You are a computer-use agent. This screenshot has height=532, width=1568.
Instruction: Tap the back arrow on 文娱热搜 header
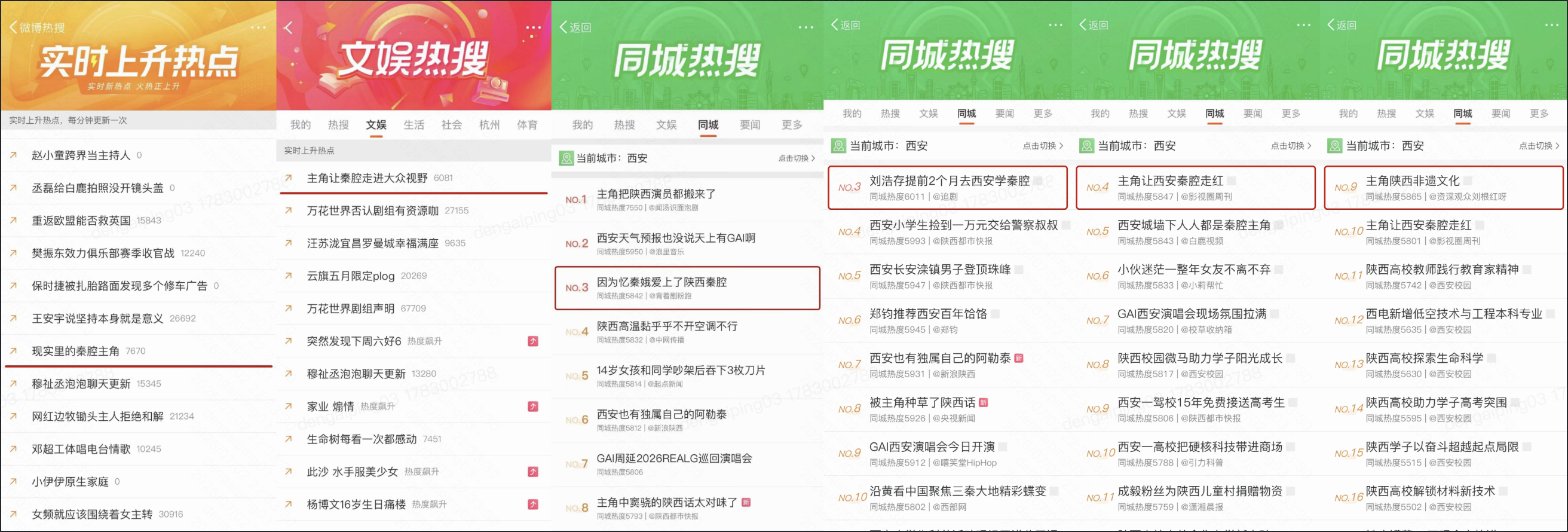[288, 28]
